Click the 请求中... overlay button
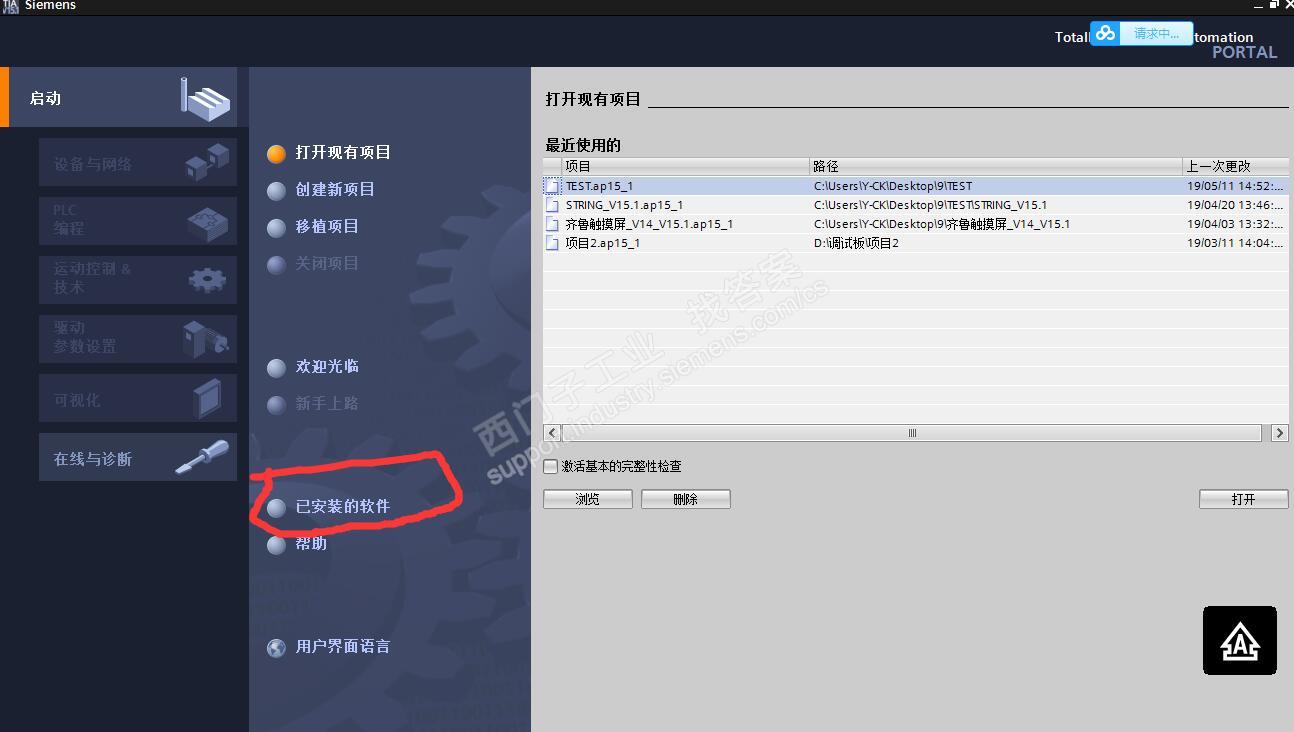The width and height of the screenshot is (1294, 732). pos(1156,34)
